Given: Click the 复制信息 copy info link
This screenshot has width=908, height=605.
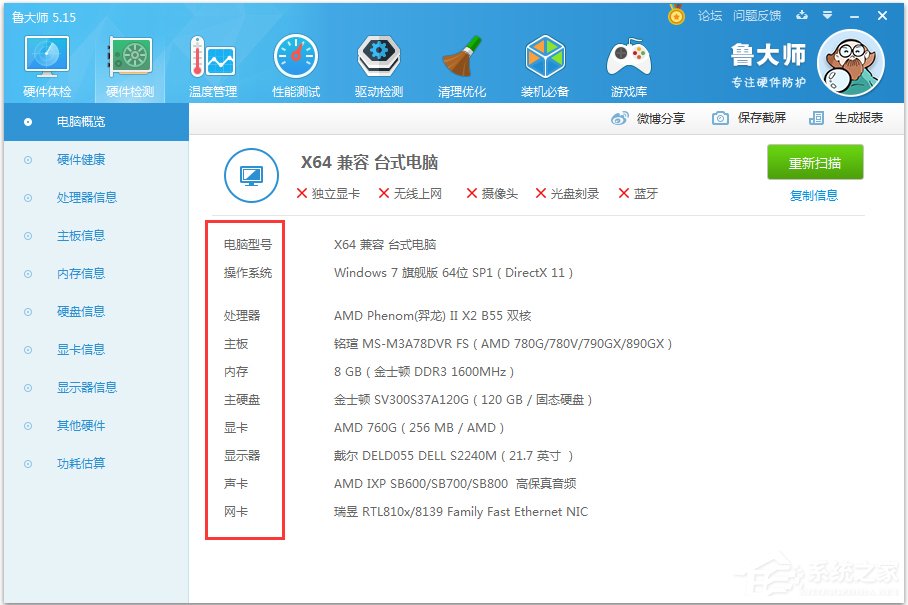Looking at the screenshot, I should (814, 194).
